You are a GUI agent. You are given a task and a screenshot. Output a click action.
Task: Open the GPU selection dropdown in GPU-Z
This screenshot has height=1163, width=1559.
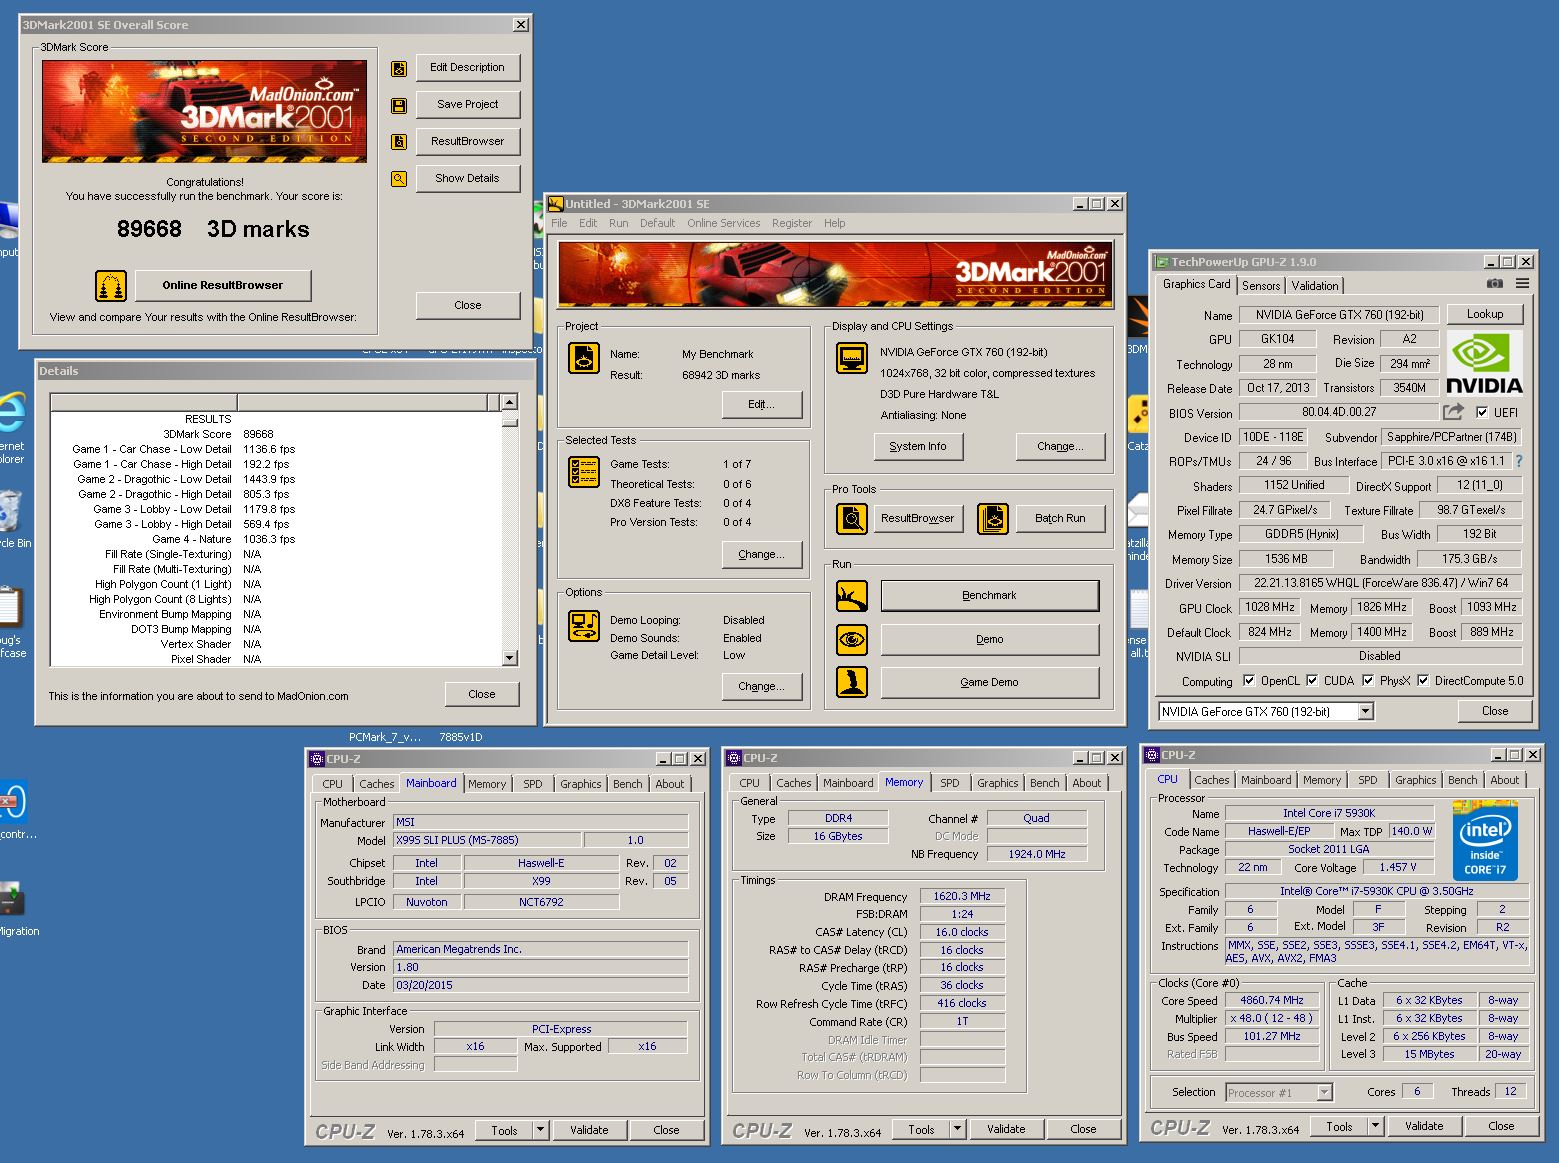(1366, 712)
